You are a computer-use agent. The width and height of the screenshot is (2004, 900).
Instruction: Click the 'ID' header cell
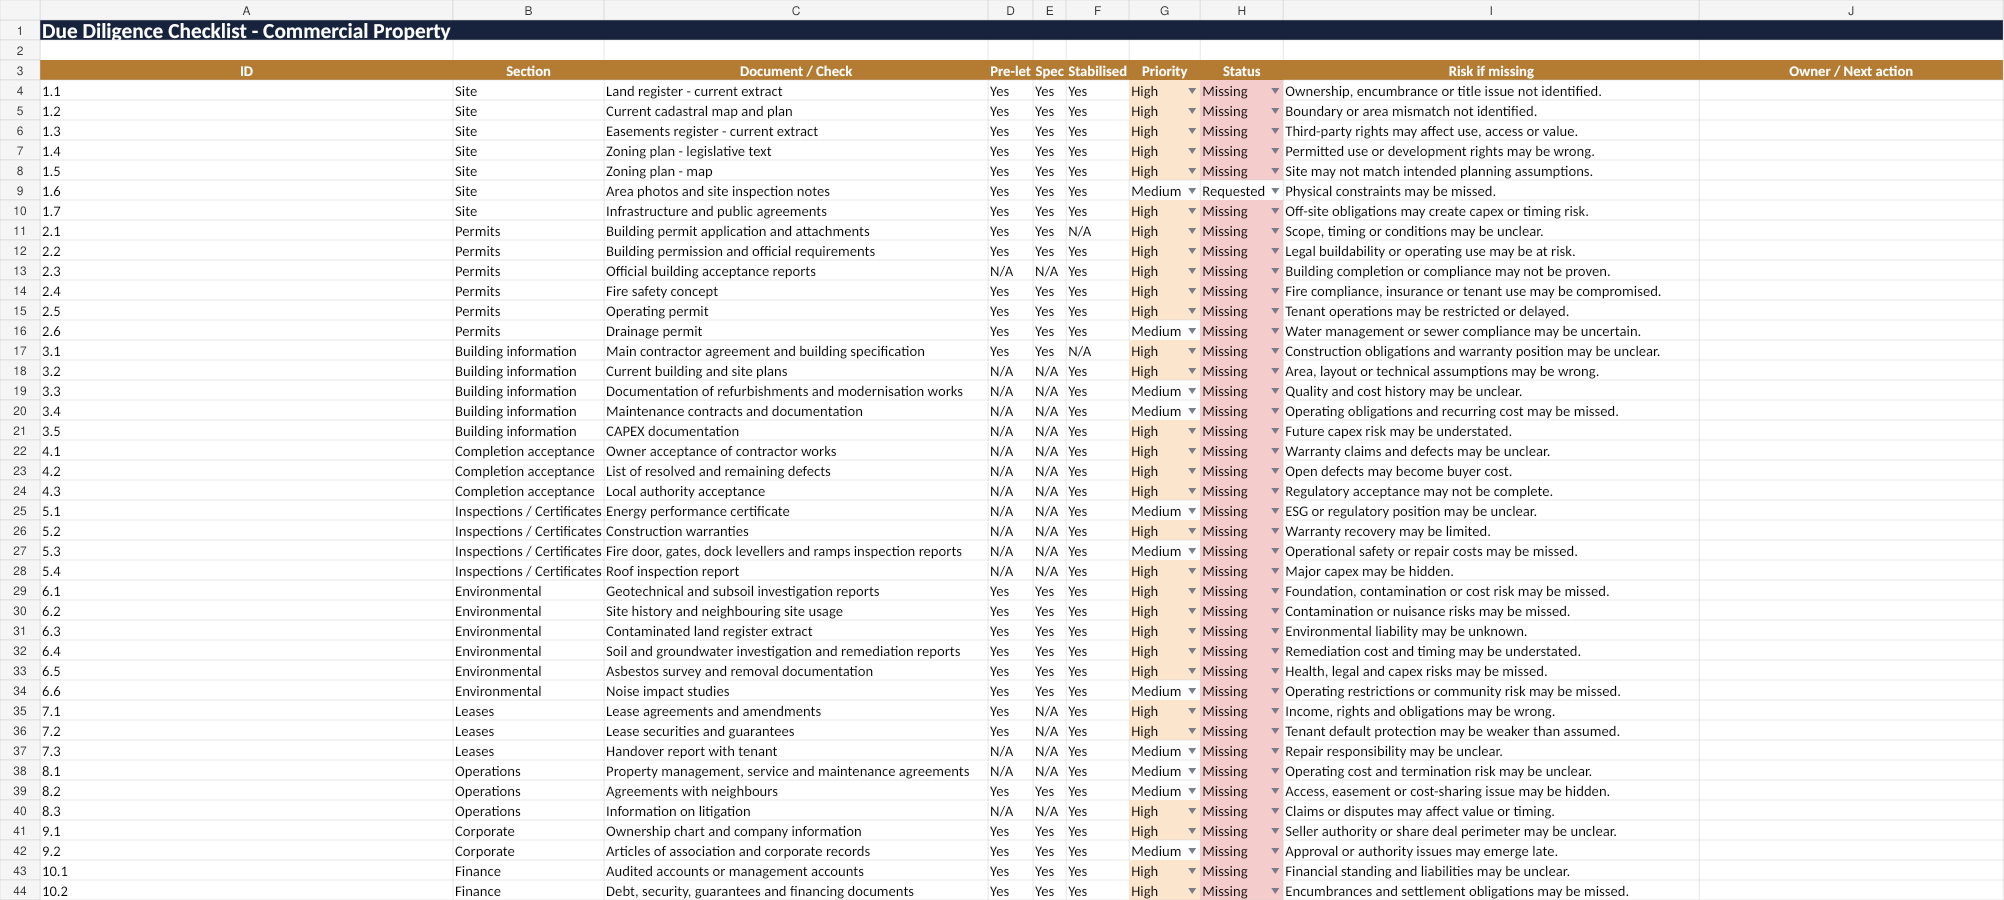[246, 71]
